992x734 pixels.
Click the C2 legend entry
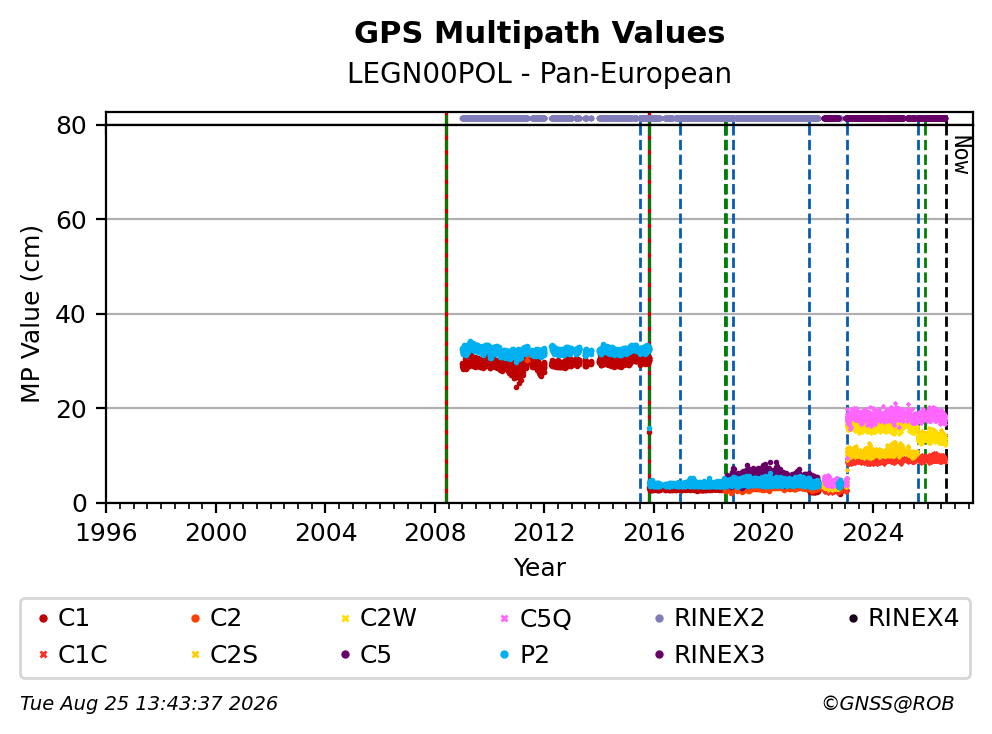click(x=216, y=618)
